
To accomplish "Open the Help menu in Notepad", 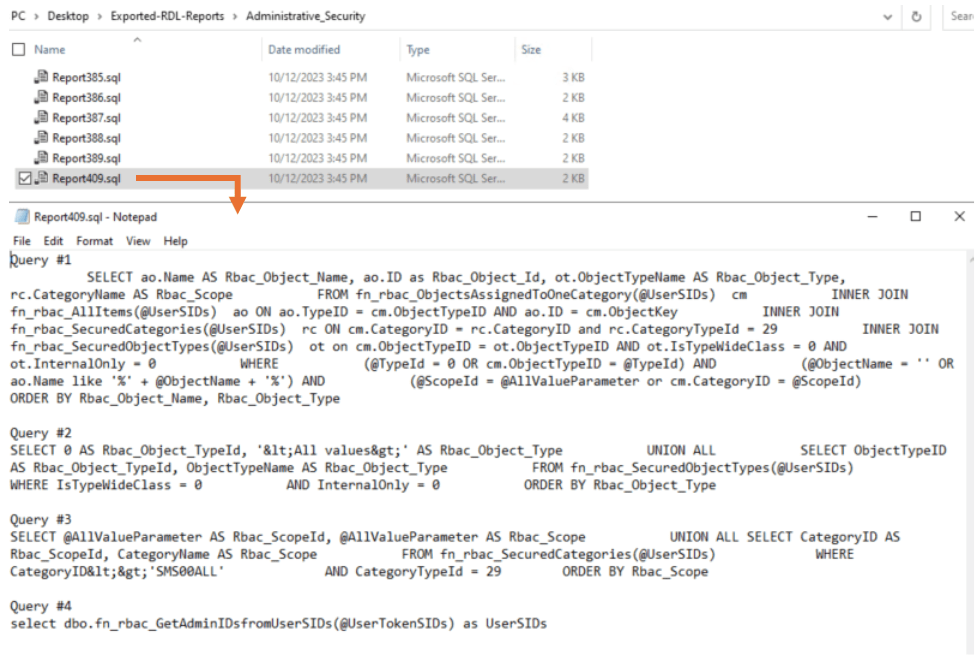I will click(x=175, y=240).
